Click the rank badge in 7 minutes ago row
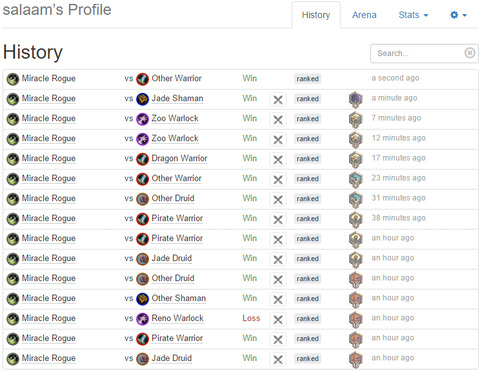480x372 pixels. (x=355, y=119)
